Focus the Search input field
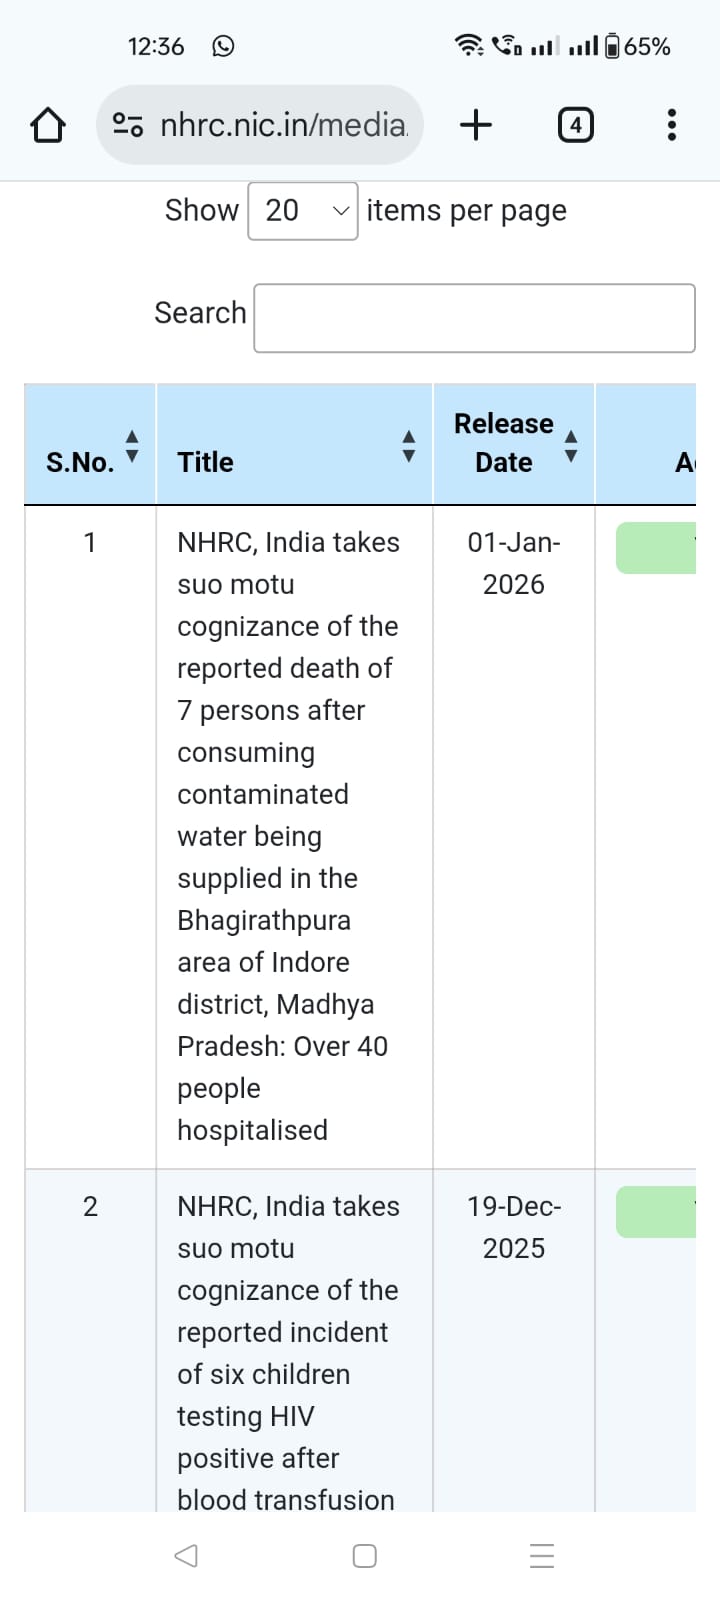720x1600 pixels. coord(474,318)
